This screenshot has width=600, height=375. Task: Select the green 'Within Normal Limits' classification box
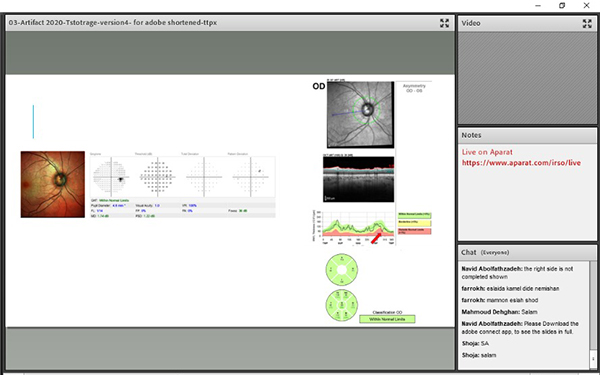[387, 319]
